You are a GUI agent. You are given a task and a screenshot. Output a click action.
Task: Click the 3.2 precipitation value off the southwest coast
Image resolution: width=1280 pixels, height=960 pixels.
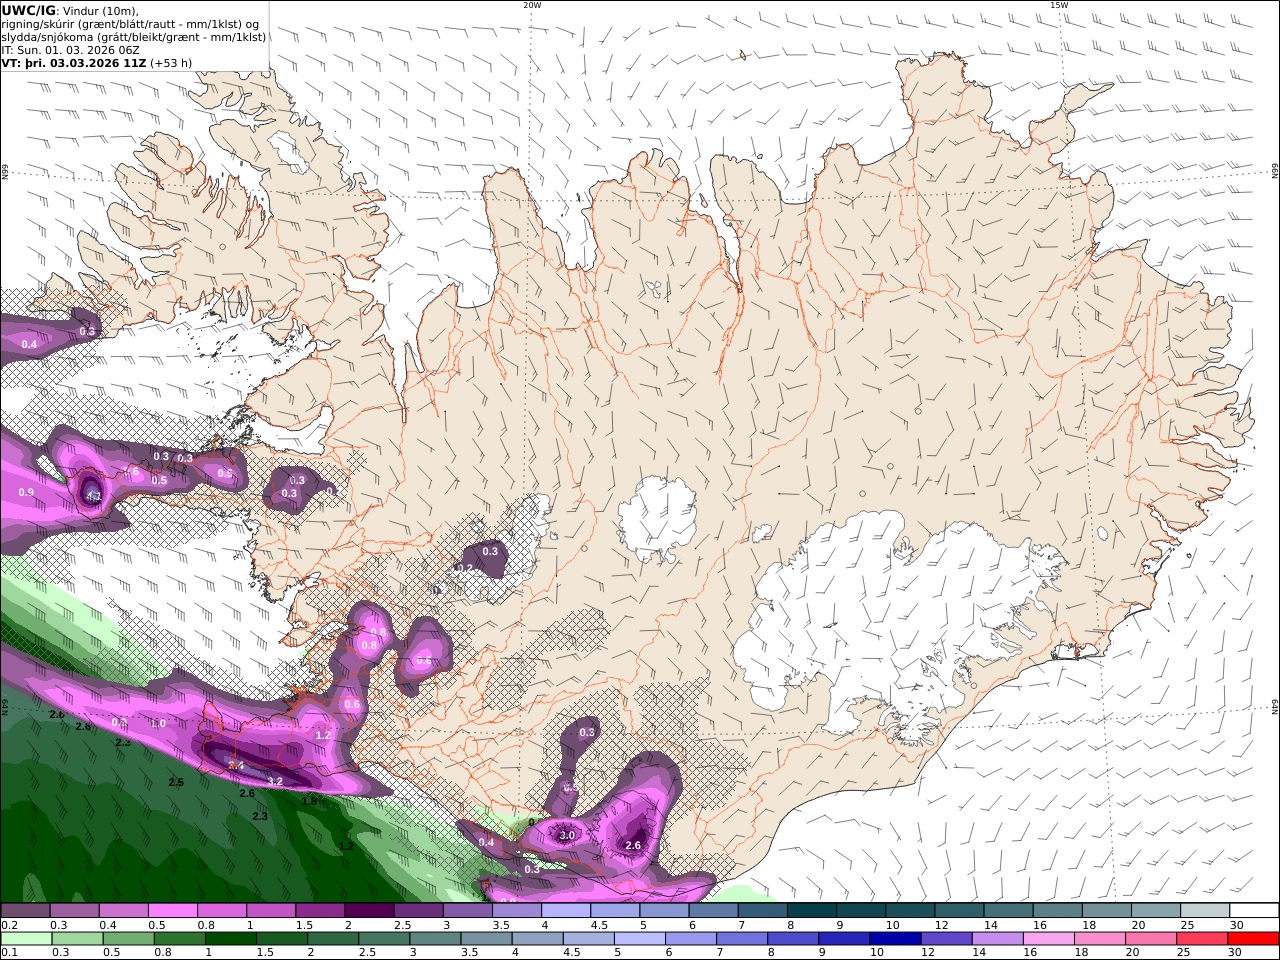275,781
